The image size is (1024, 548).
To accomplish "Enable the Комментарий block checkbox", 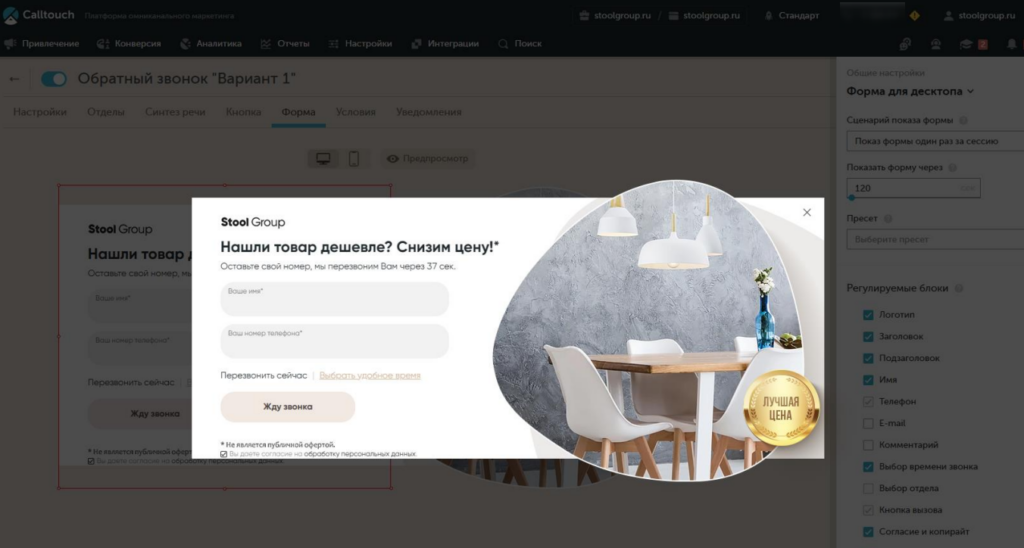I will tap(868, 445).
